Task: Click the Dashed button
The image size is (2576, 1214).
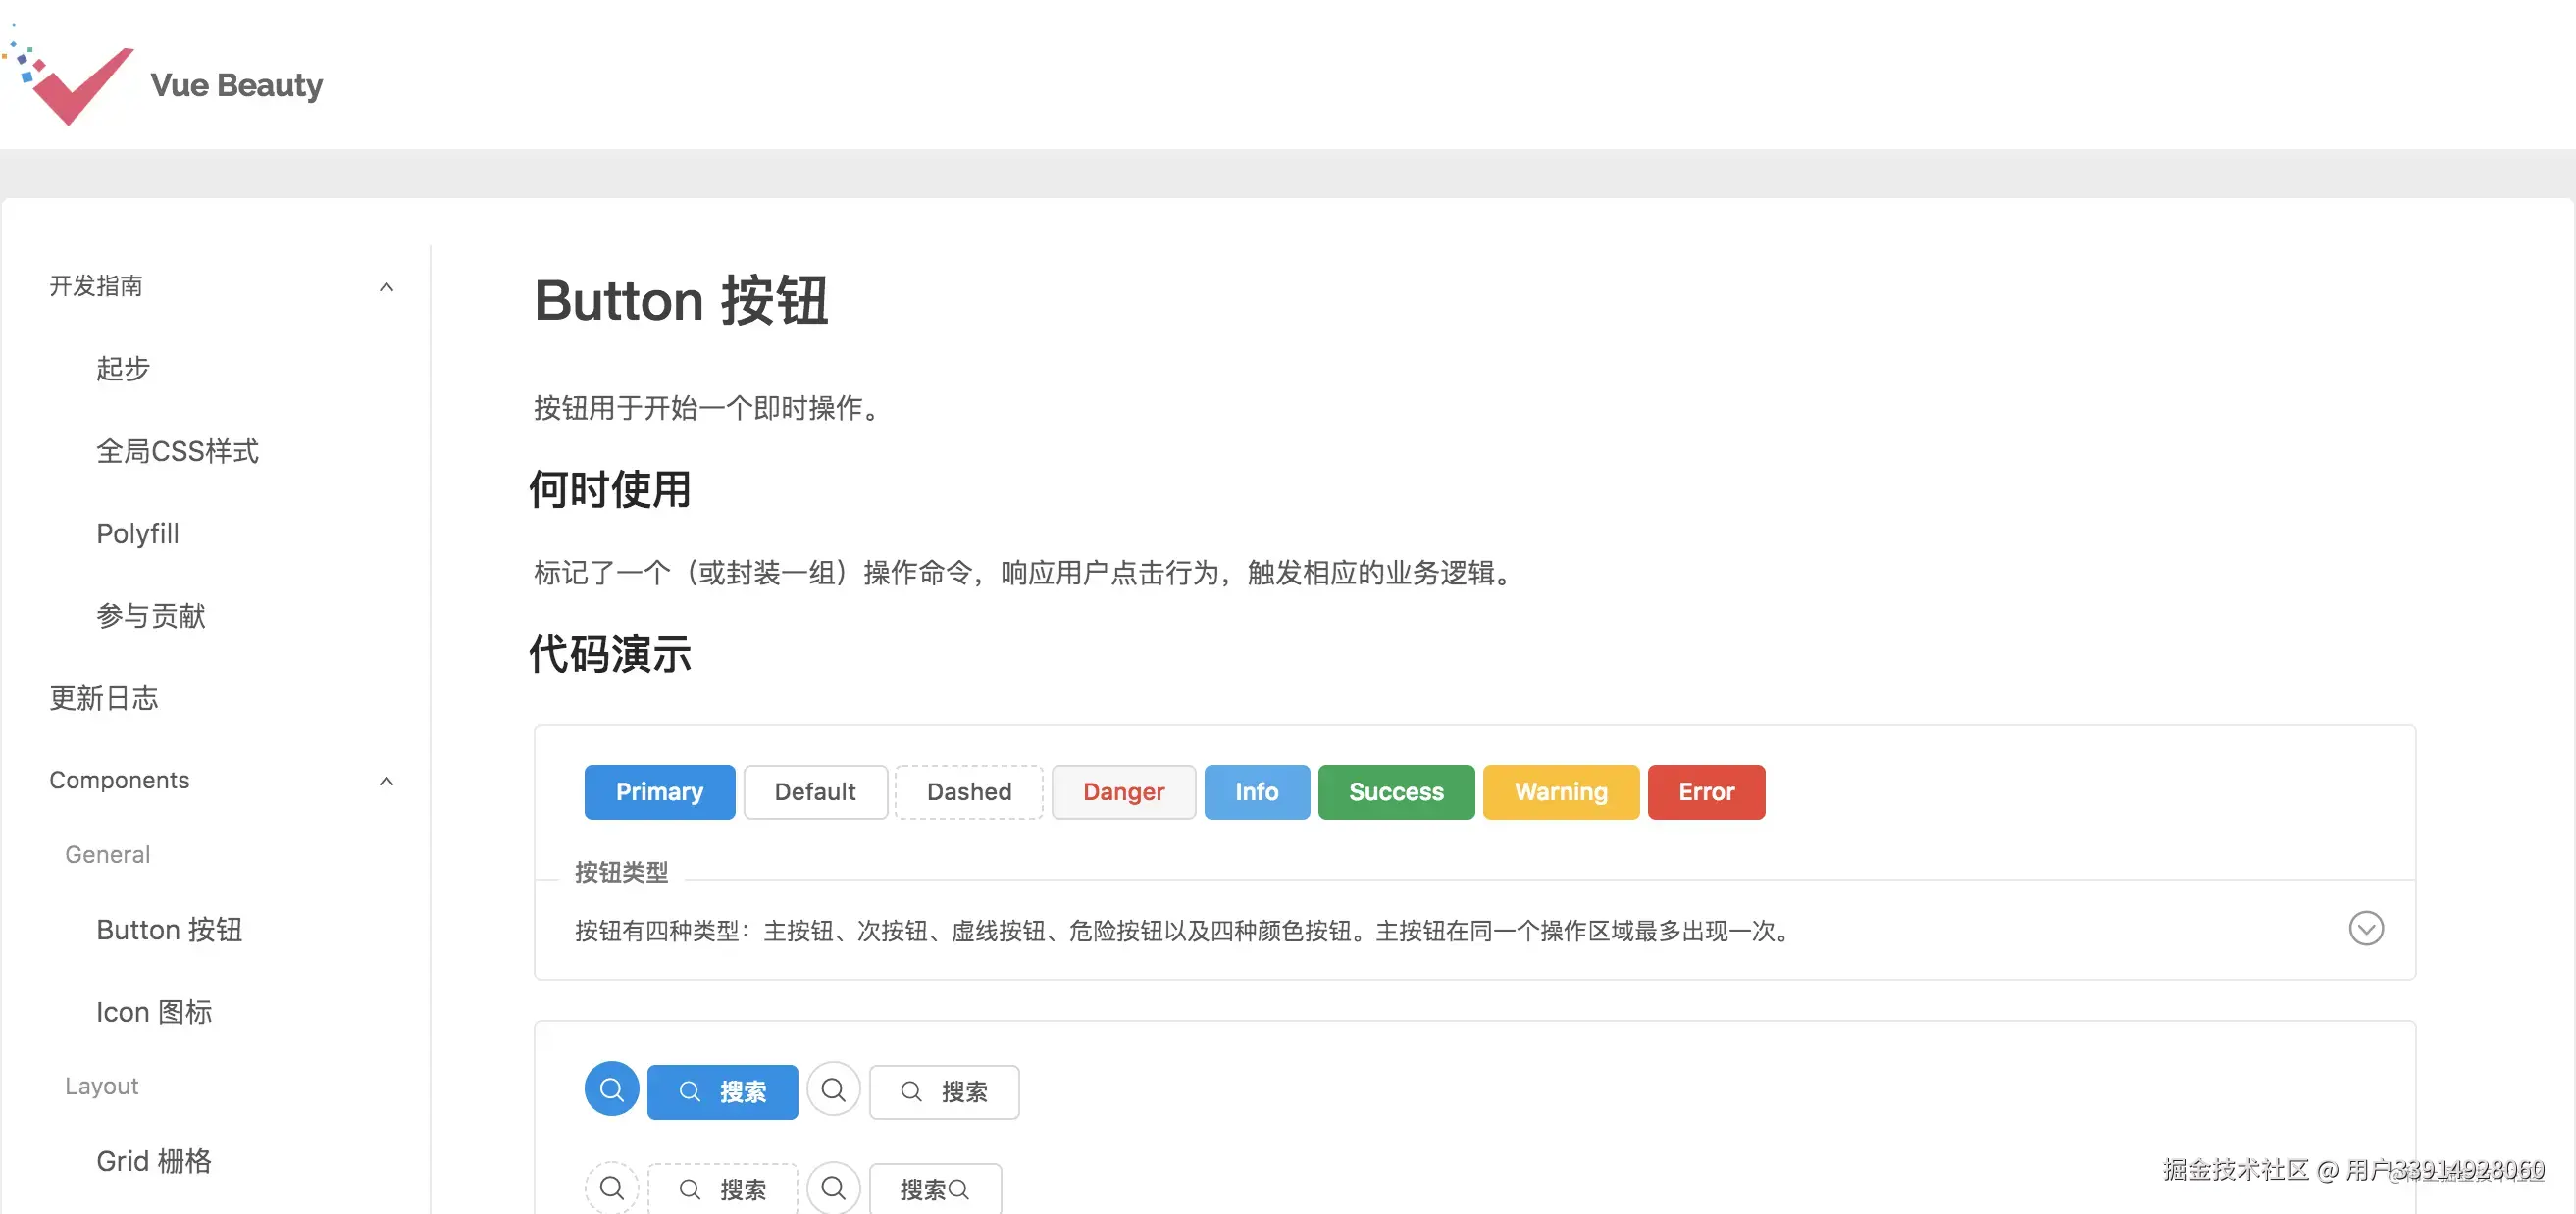Action: (x=968, y=792)
